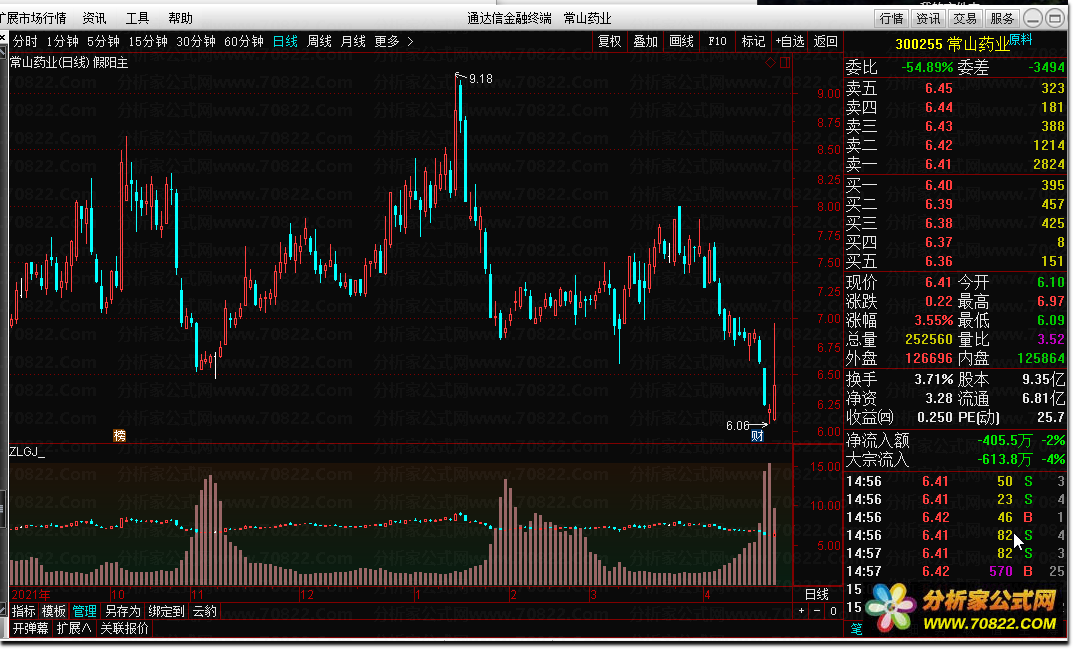Click the 300255 常山药业 stock title
Image resolution: width=1074 pixels, height=649 pixels.
coord(952,44)
